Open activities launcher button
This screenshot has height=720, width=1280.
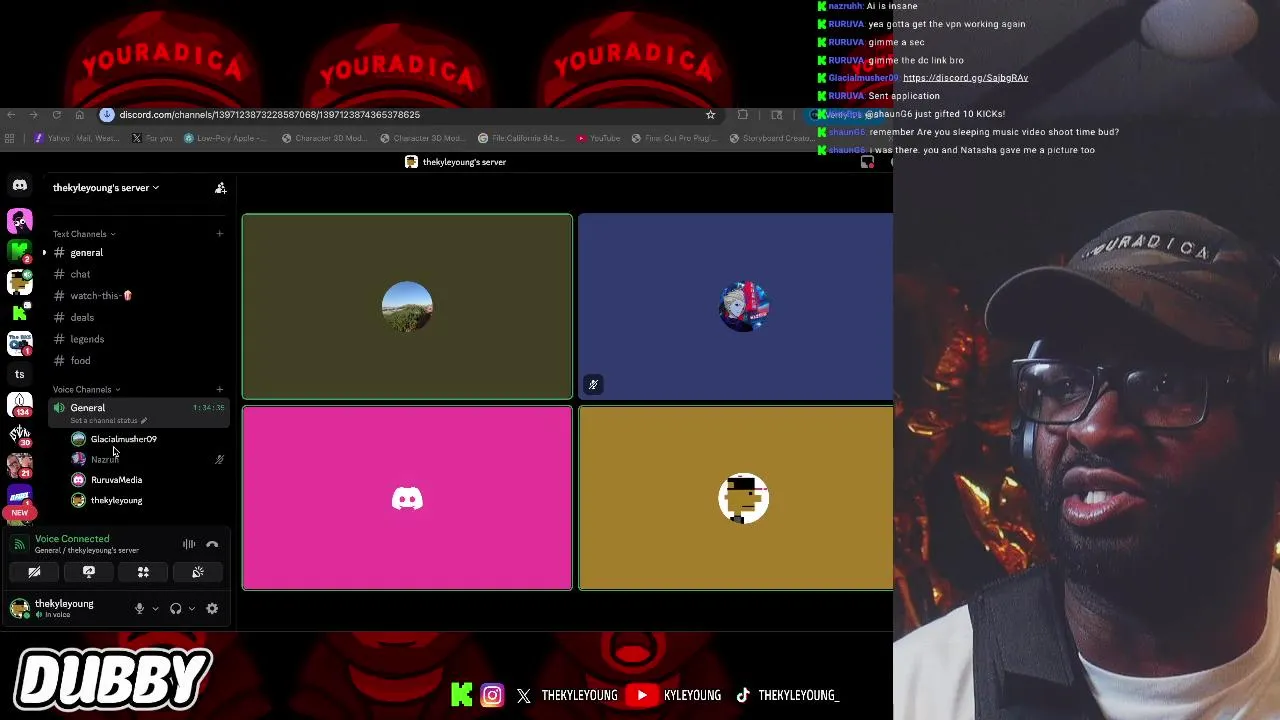[143, 572]
